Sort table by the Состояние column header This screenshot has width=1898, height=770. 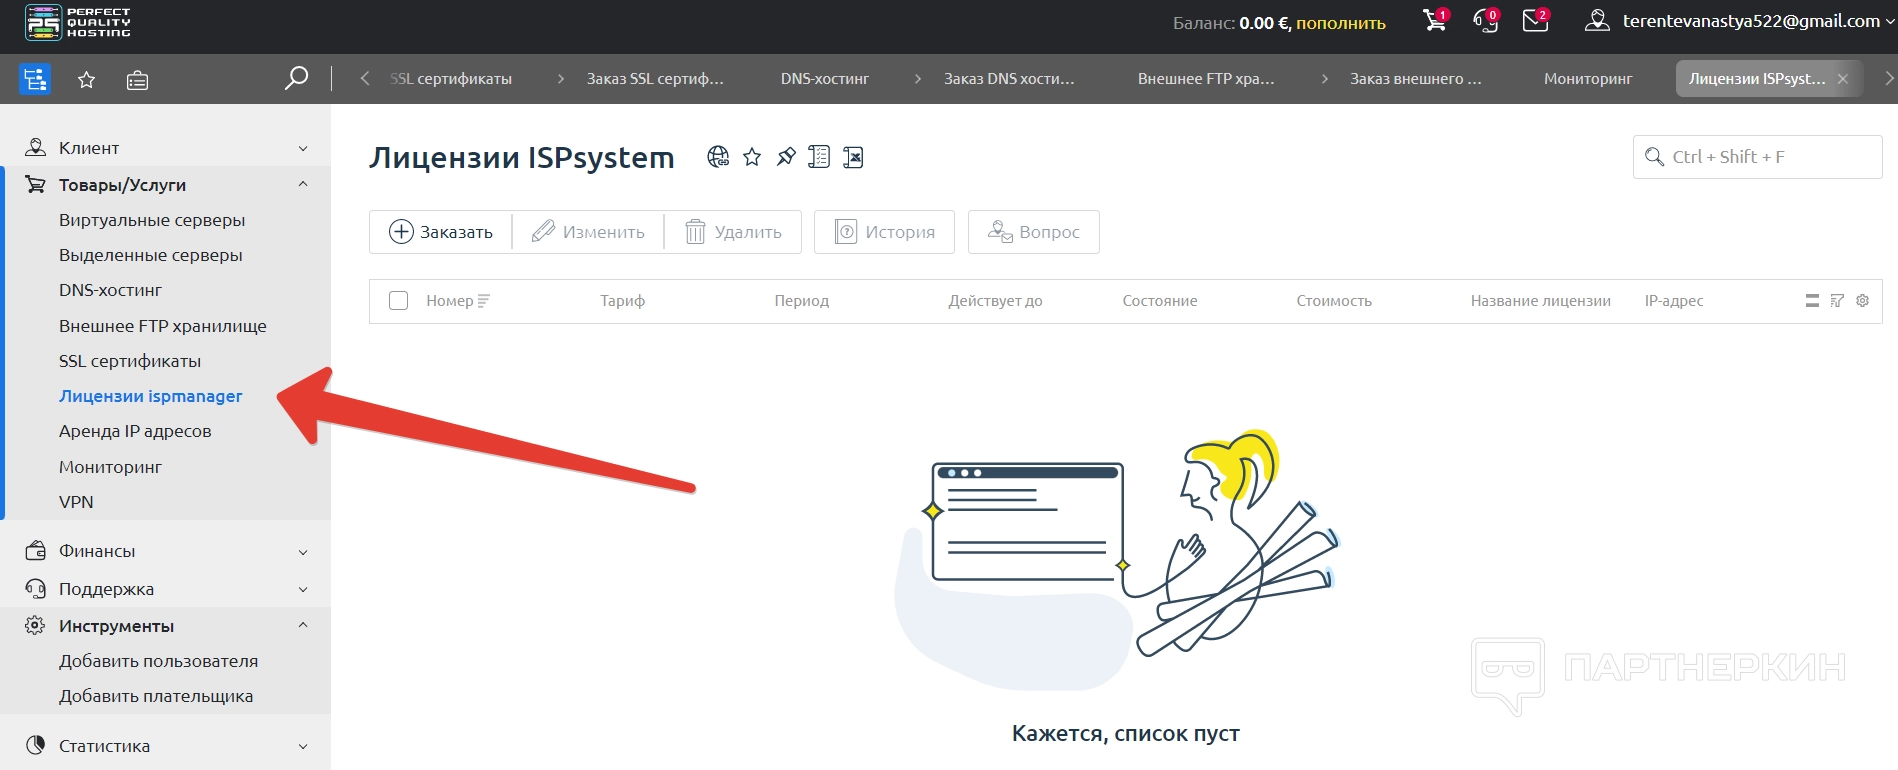(1160, 301)
